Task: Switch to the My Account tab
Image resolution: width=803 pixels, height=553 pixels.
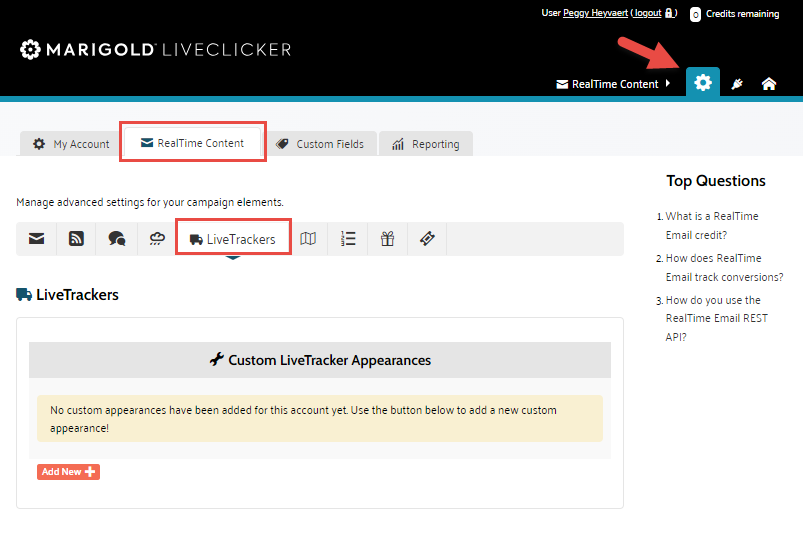Action: tap(70, 144)
